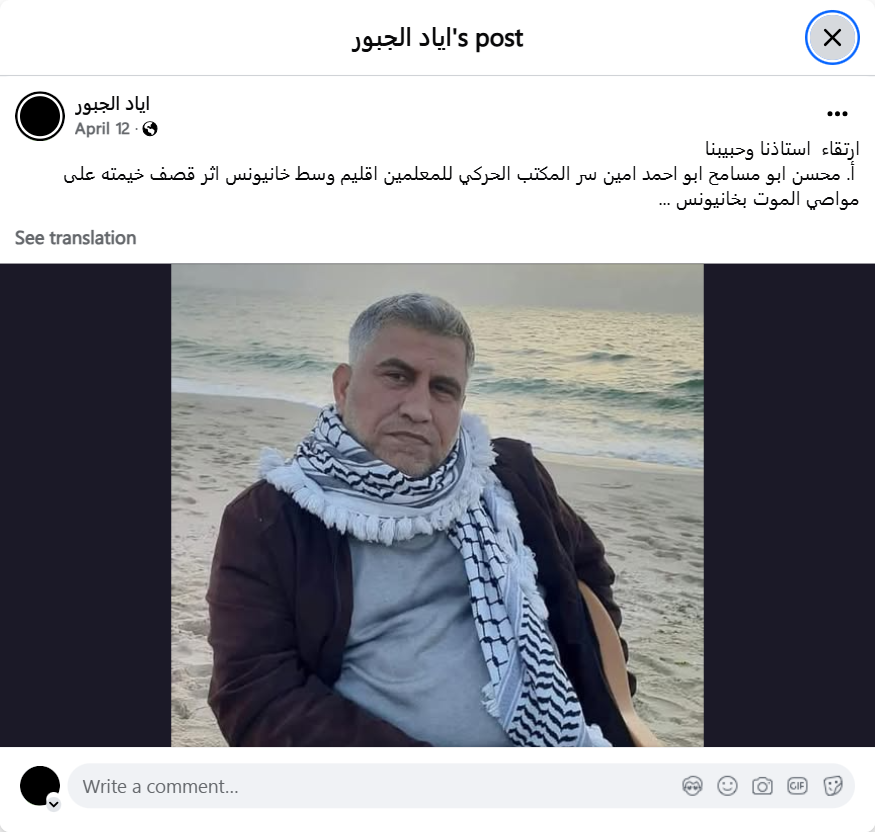Click the dialog title اياد الجبور's post
875x832 pixels.
[438, 38]
